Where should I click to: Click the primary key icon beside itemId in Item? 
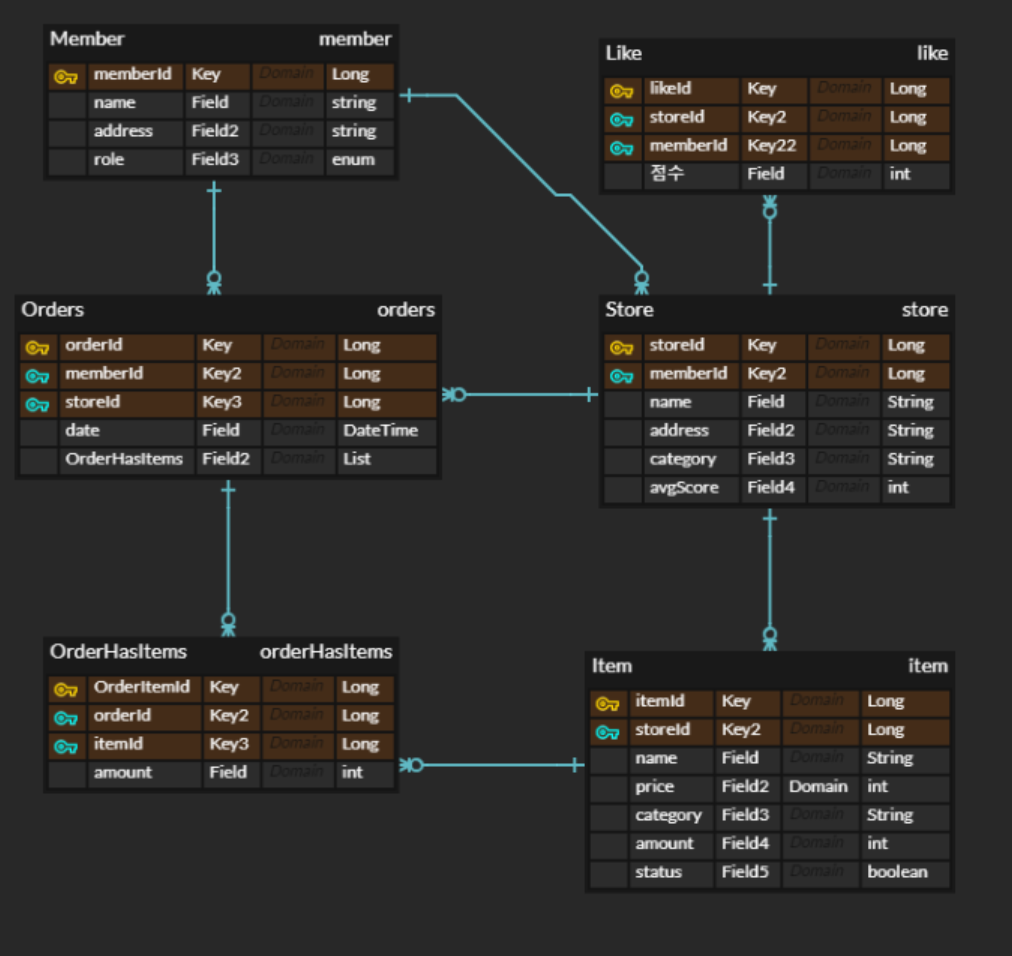[x=609, y=701]
